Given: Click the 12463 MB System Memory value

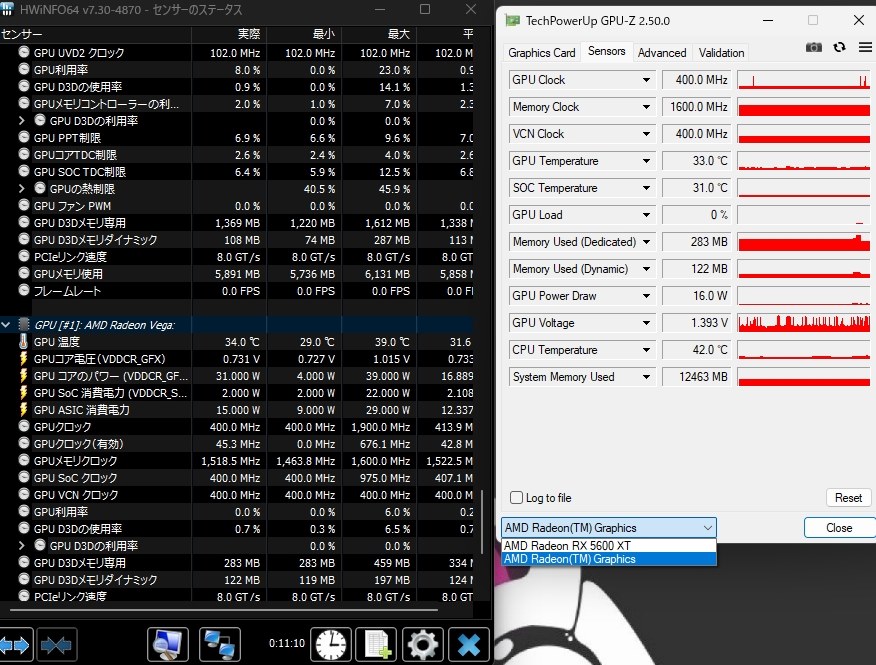Looking at the screenshot, I should pos(697,377).
